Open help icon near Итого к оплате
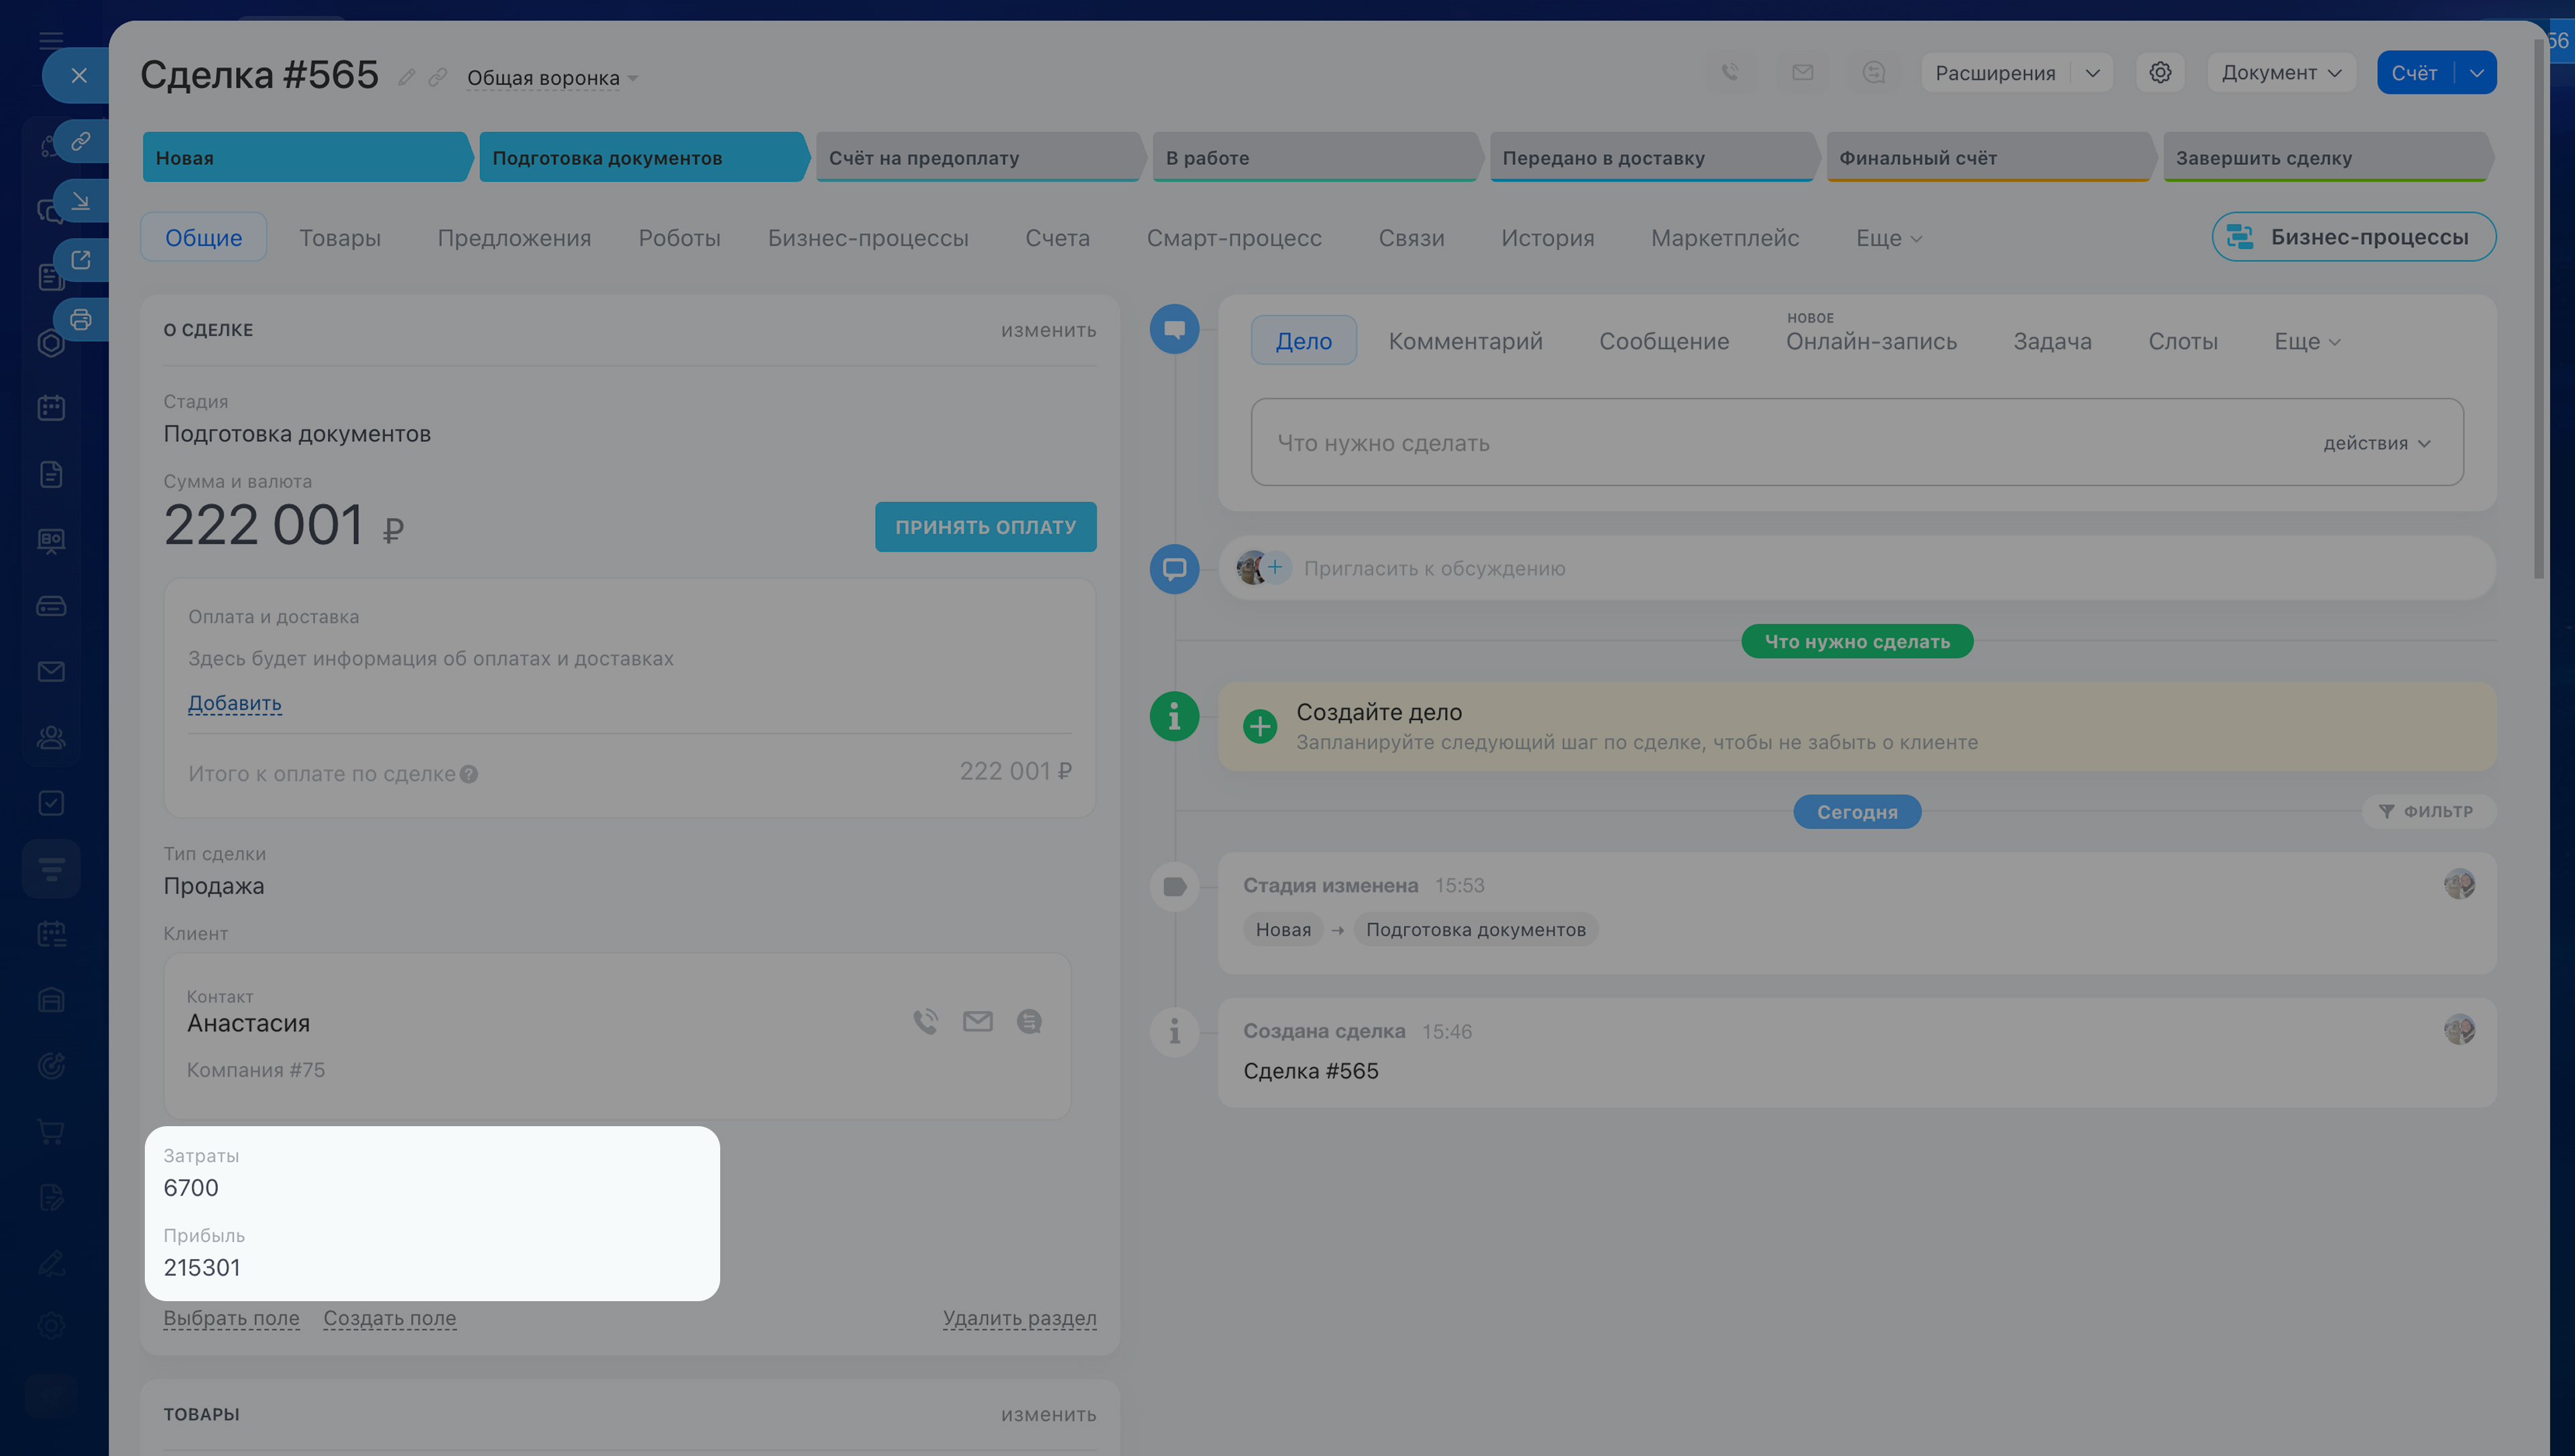2575x1456 pixels. (x=469, y=774)
